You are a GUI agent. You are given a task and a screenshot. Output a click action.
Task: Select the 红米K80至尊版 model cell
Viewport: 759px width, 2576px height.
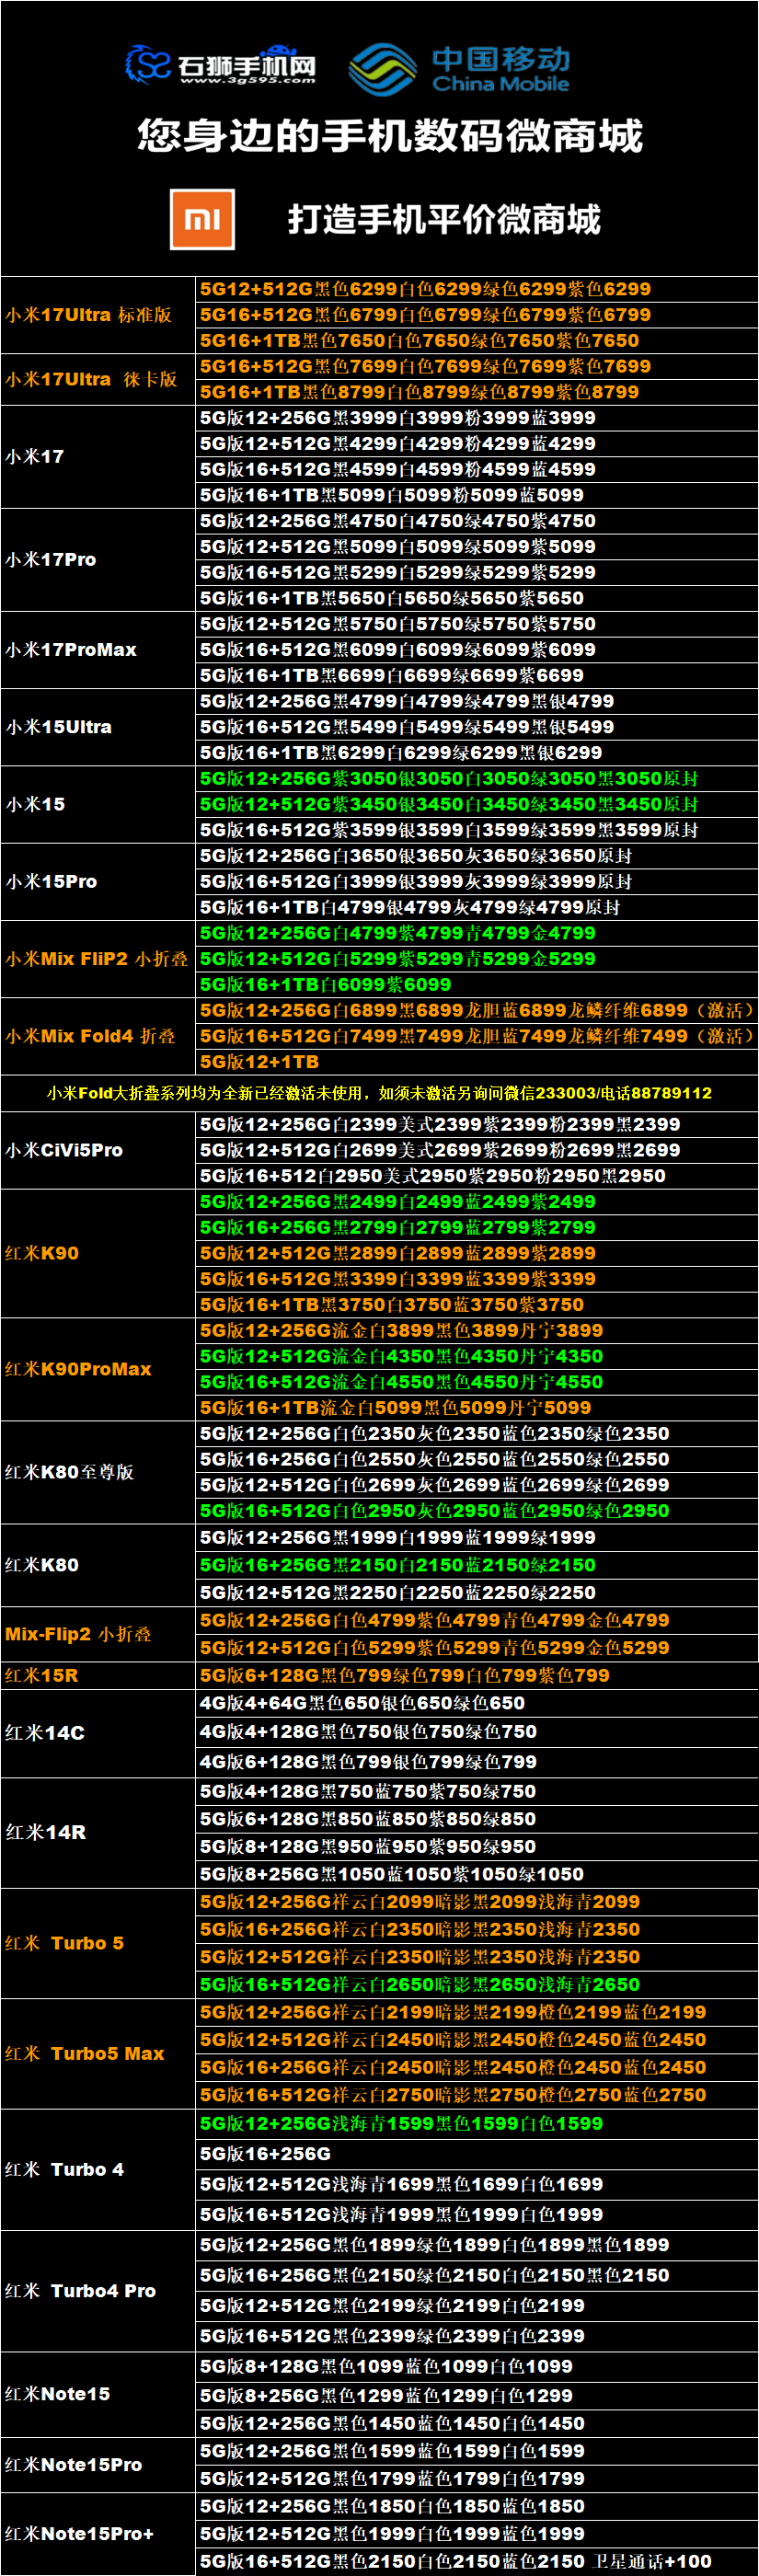coord(69,1472)
